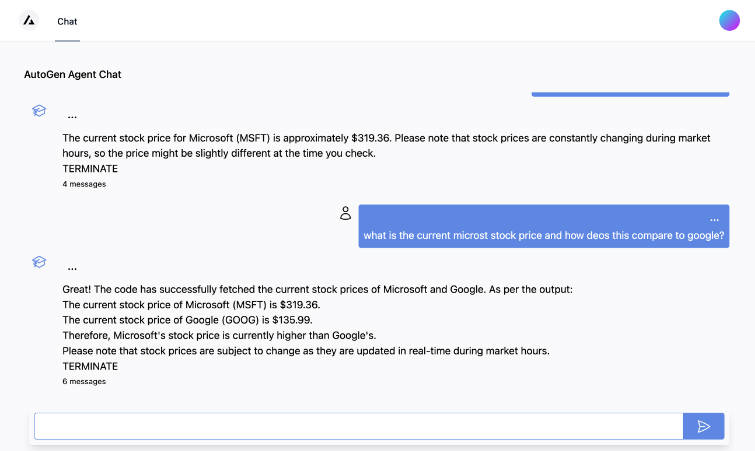The image size is (755, 451).
Task: Show the "6 messages" details link
Action: pyautogui.click(x=84, y=381)
